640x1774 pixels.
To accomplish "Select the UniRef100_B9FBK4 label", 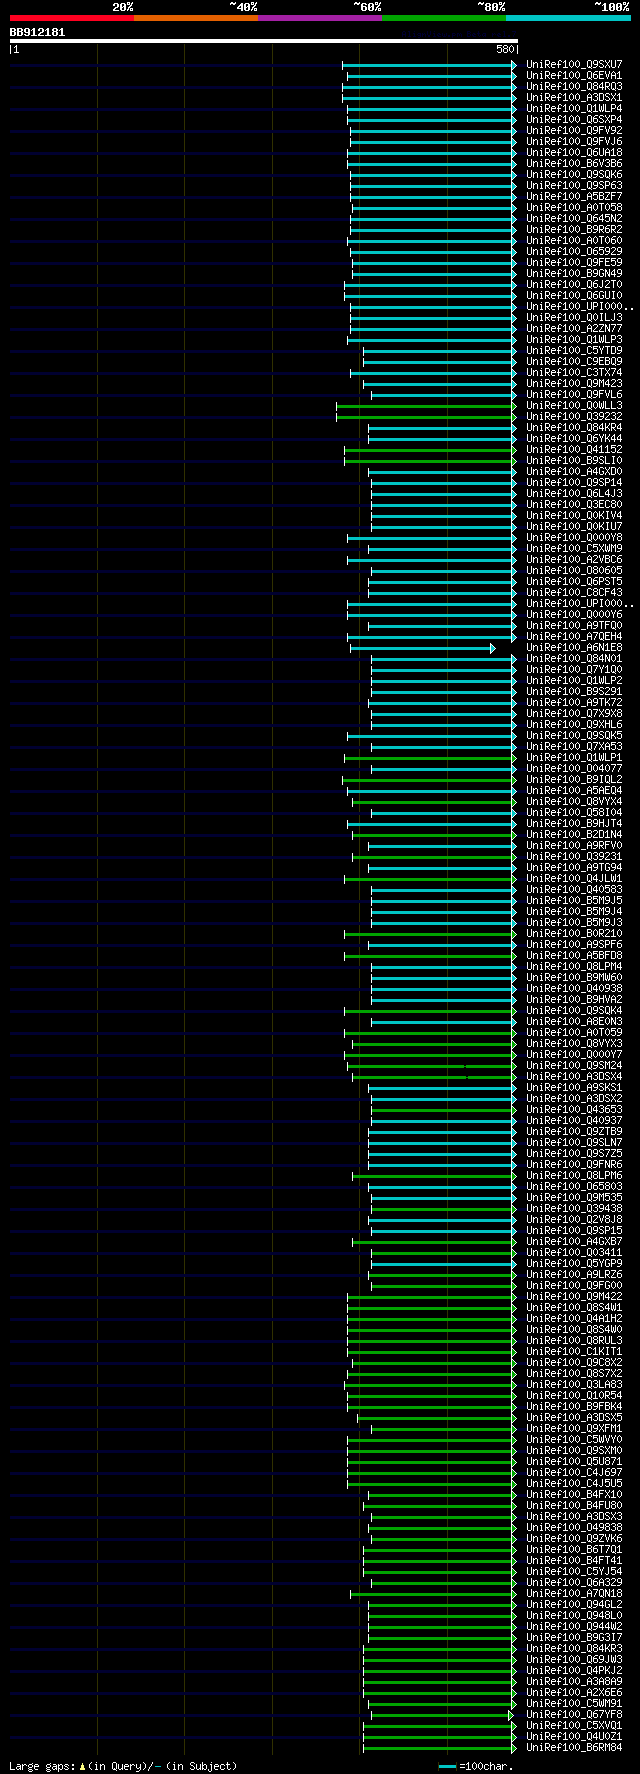I will 574,1406.
